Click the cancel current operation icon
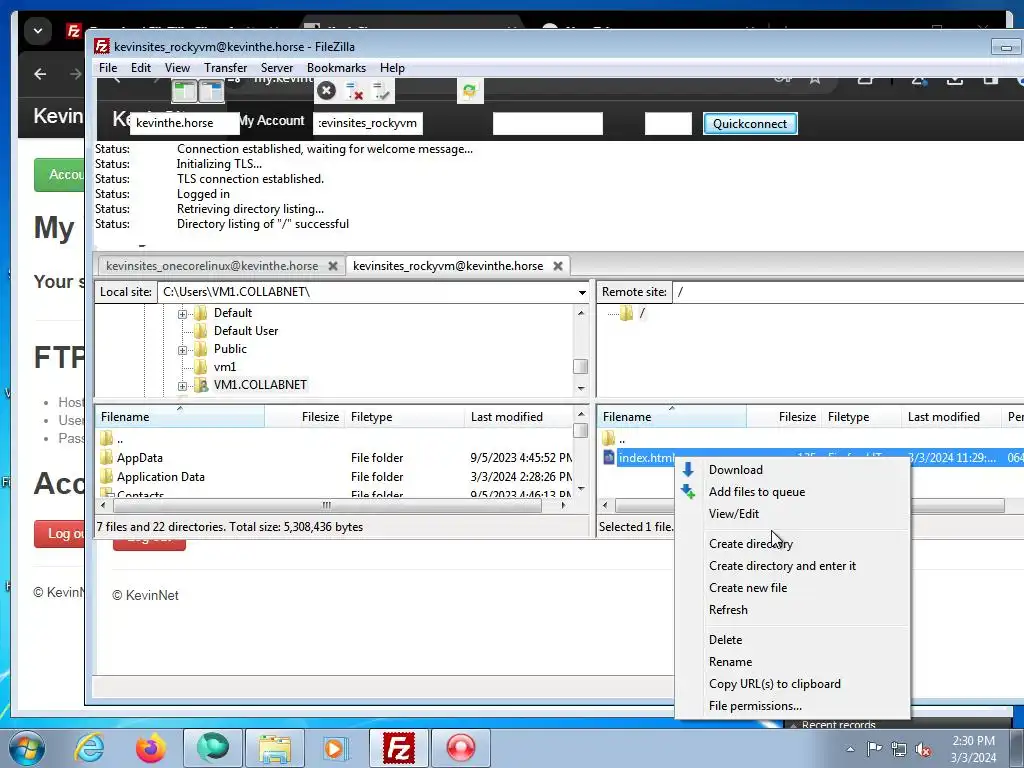The image size is (1024, 768). tap(327, 91)
